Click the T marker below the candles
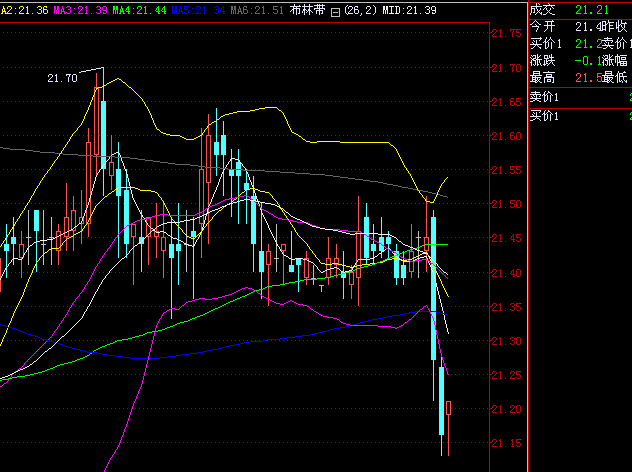This screenshot has width=632, height=472. [322, 289]
